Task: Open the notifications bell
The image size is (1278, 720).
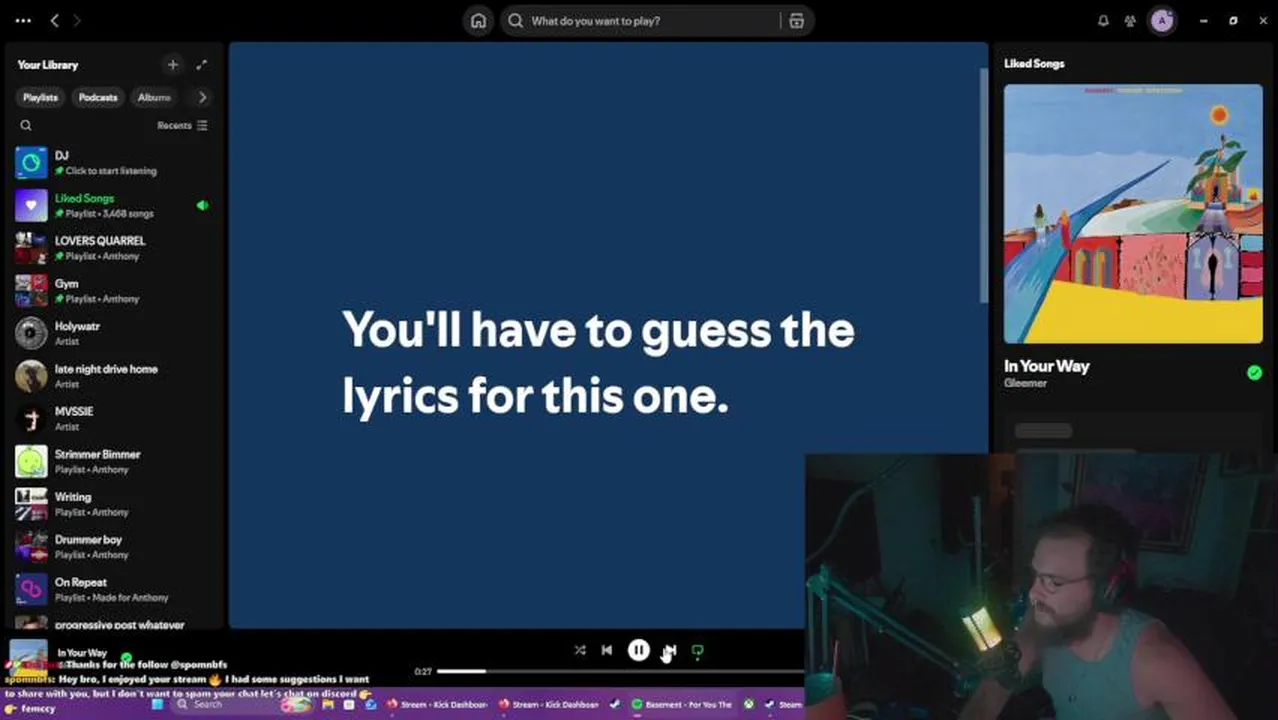Action: [x=1103, y=21]
